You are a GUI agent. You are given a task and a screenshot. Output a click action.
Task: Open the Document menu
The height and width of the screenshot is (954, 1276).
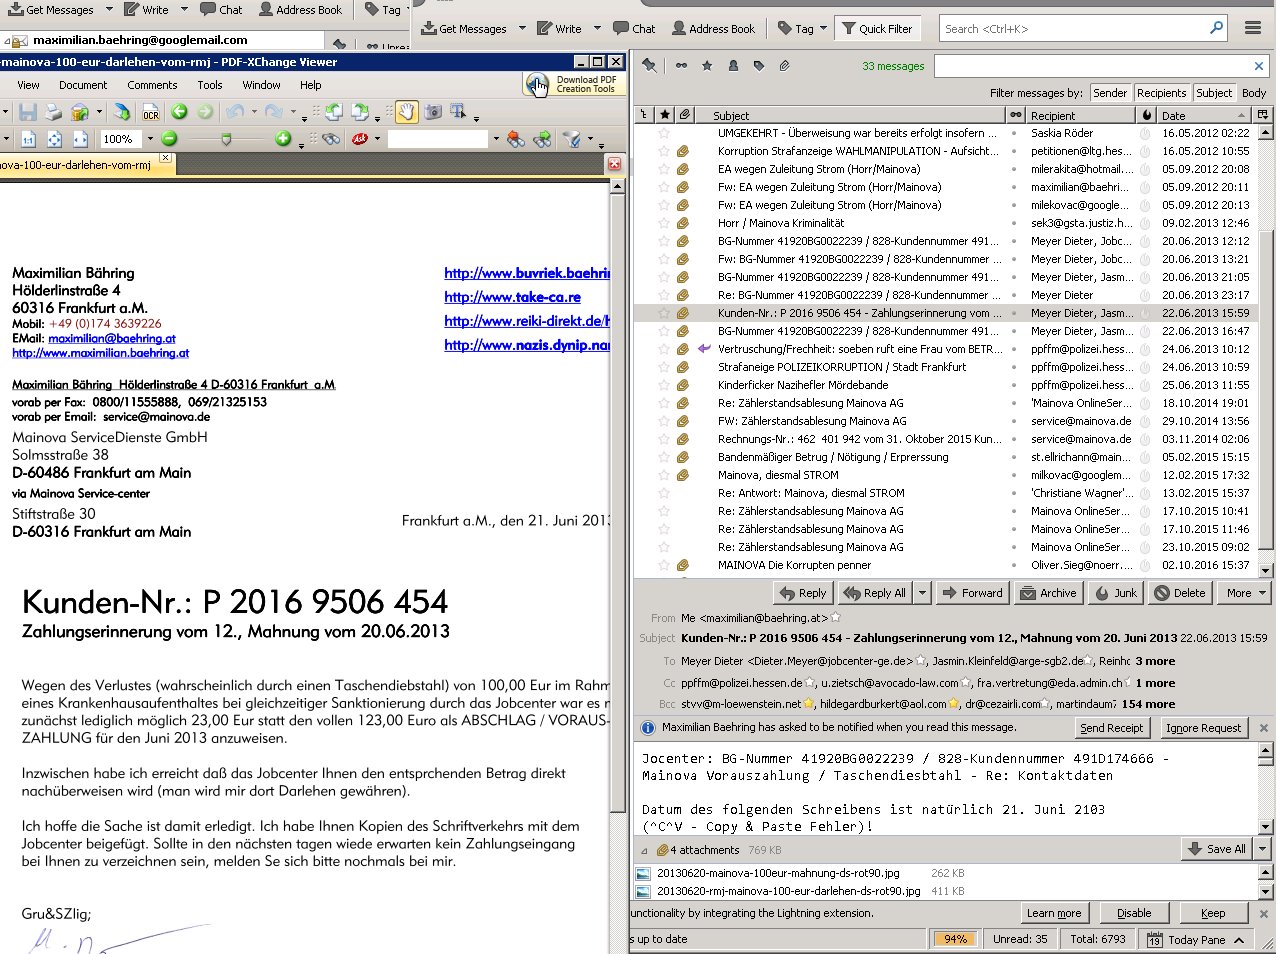(x=83, y=85)
